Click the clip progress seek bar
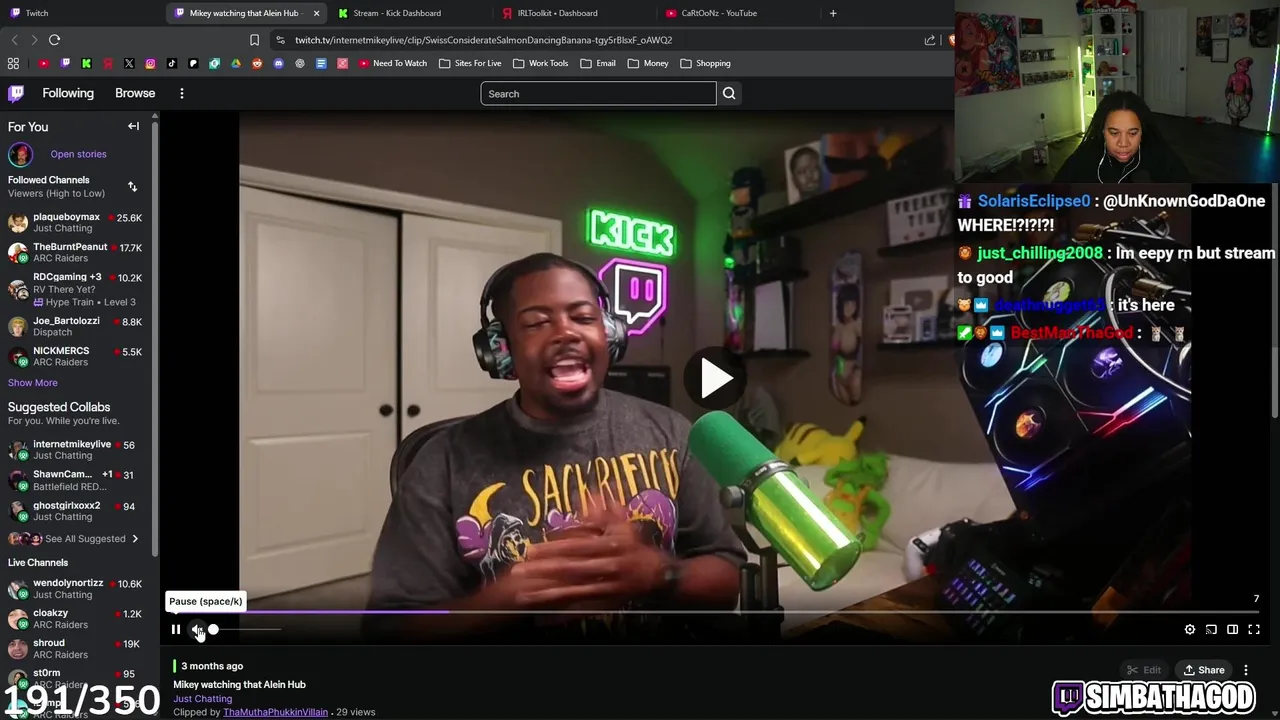 point(714,611)
